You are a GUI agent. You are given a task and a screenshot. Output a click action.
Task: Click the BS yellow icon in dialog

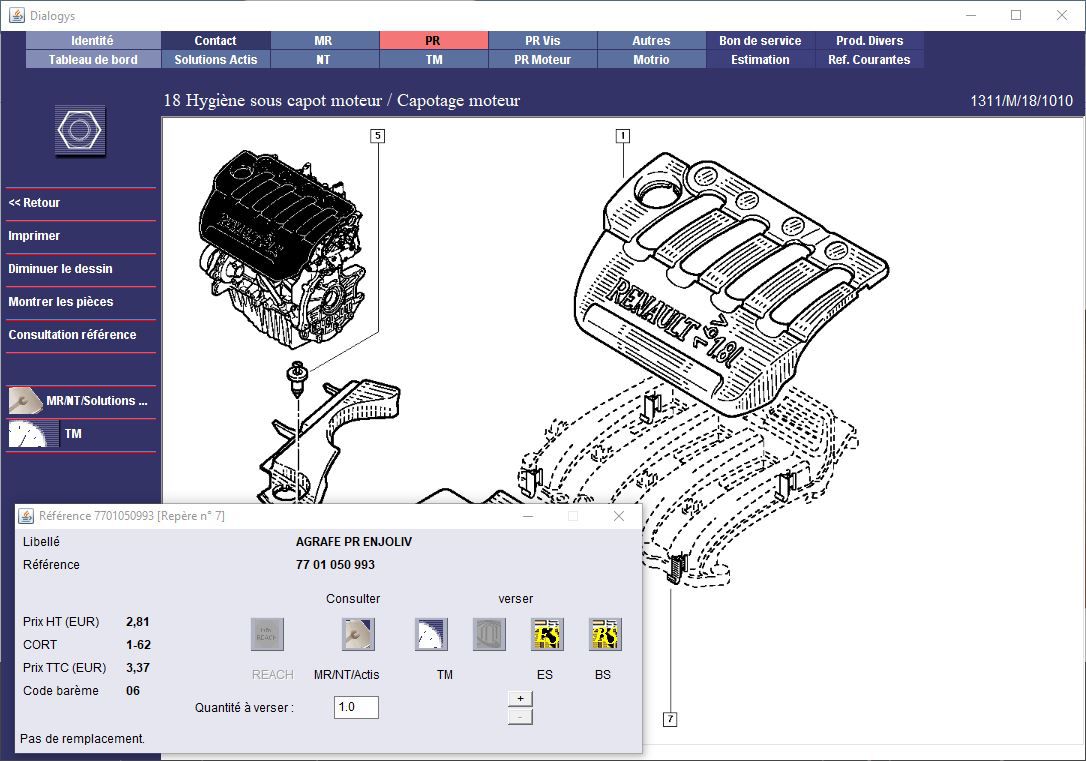point(605,634)
